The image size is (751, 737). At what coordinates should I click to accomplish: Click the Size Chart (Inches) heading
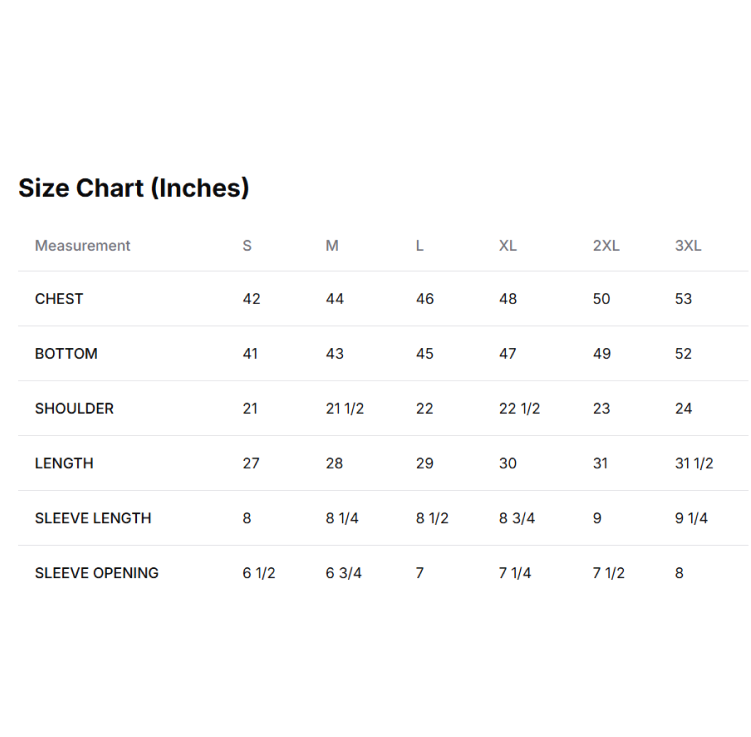pos(133,188)
